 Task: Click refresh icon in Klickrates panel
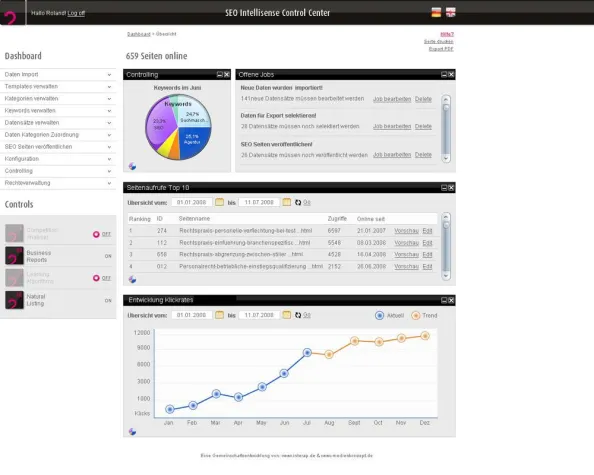298,315
